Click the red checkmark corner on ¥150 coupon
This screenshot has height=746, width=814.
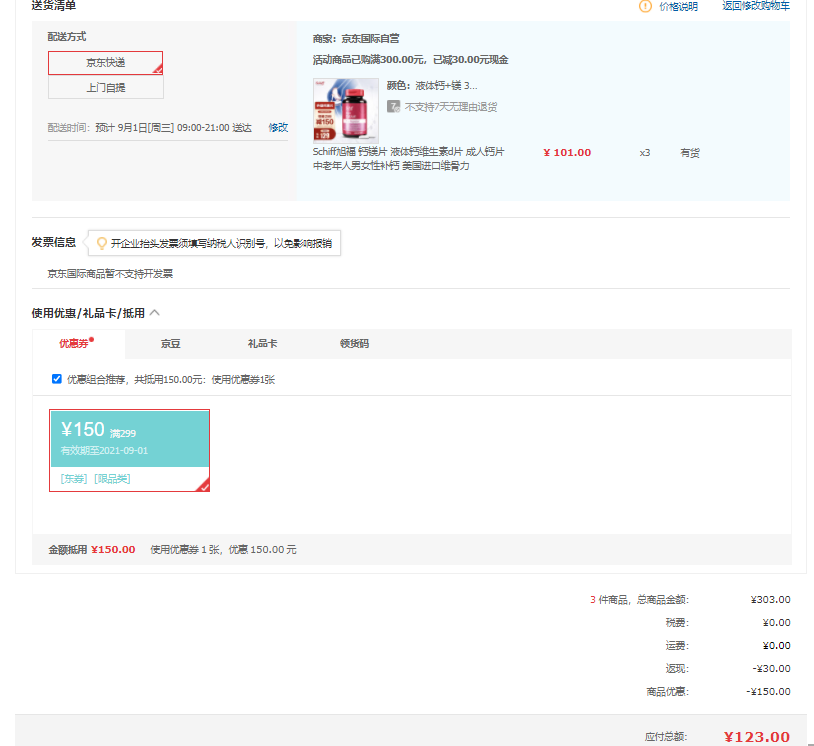202,485
